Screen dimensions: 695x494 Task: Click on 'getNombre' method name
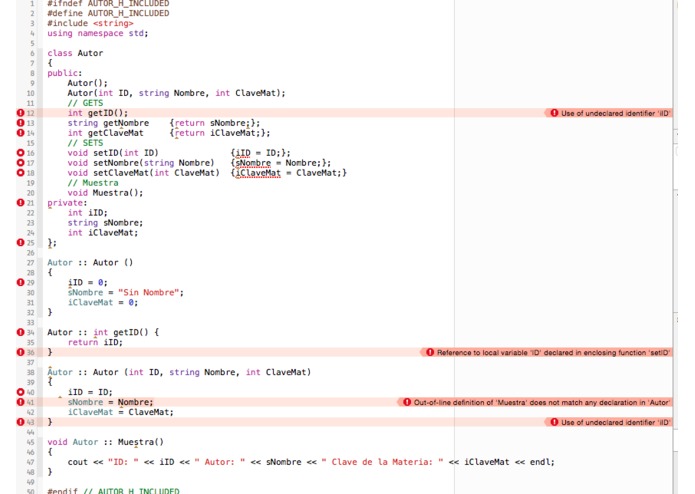126,123
